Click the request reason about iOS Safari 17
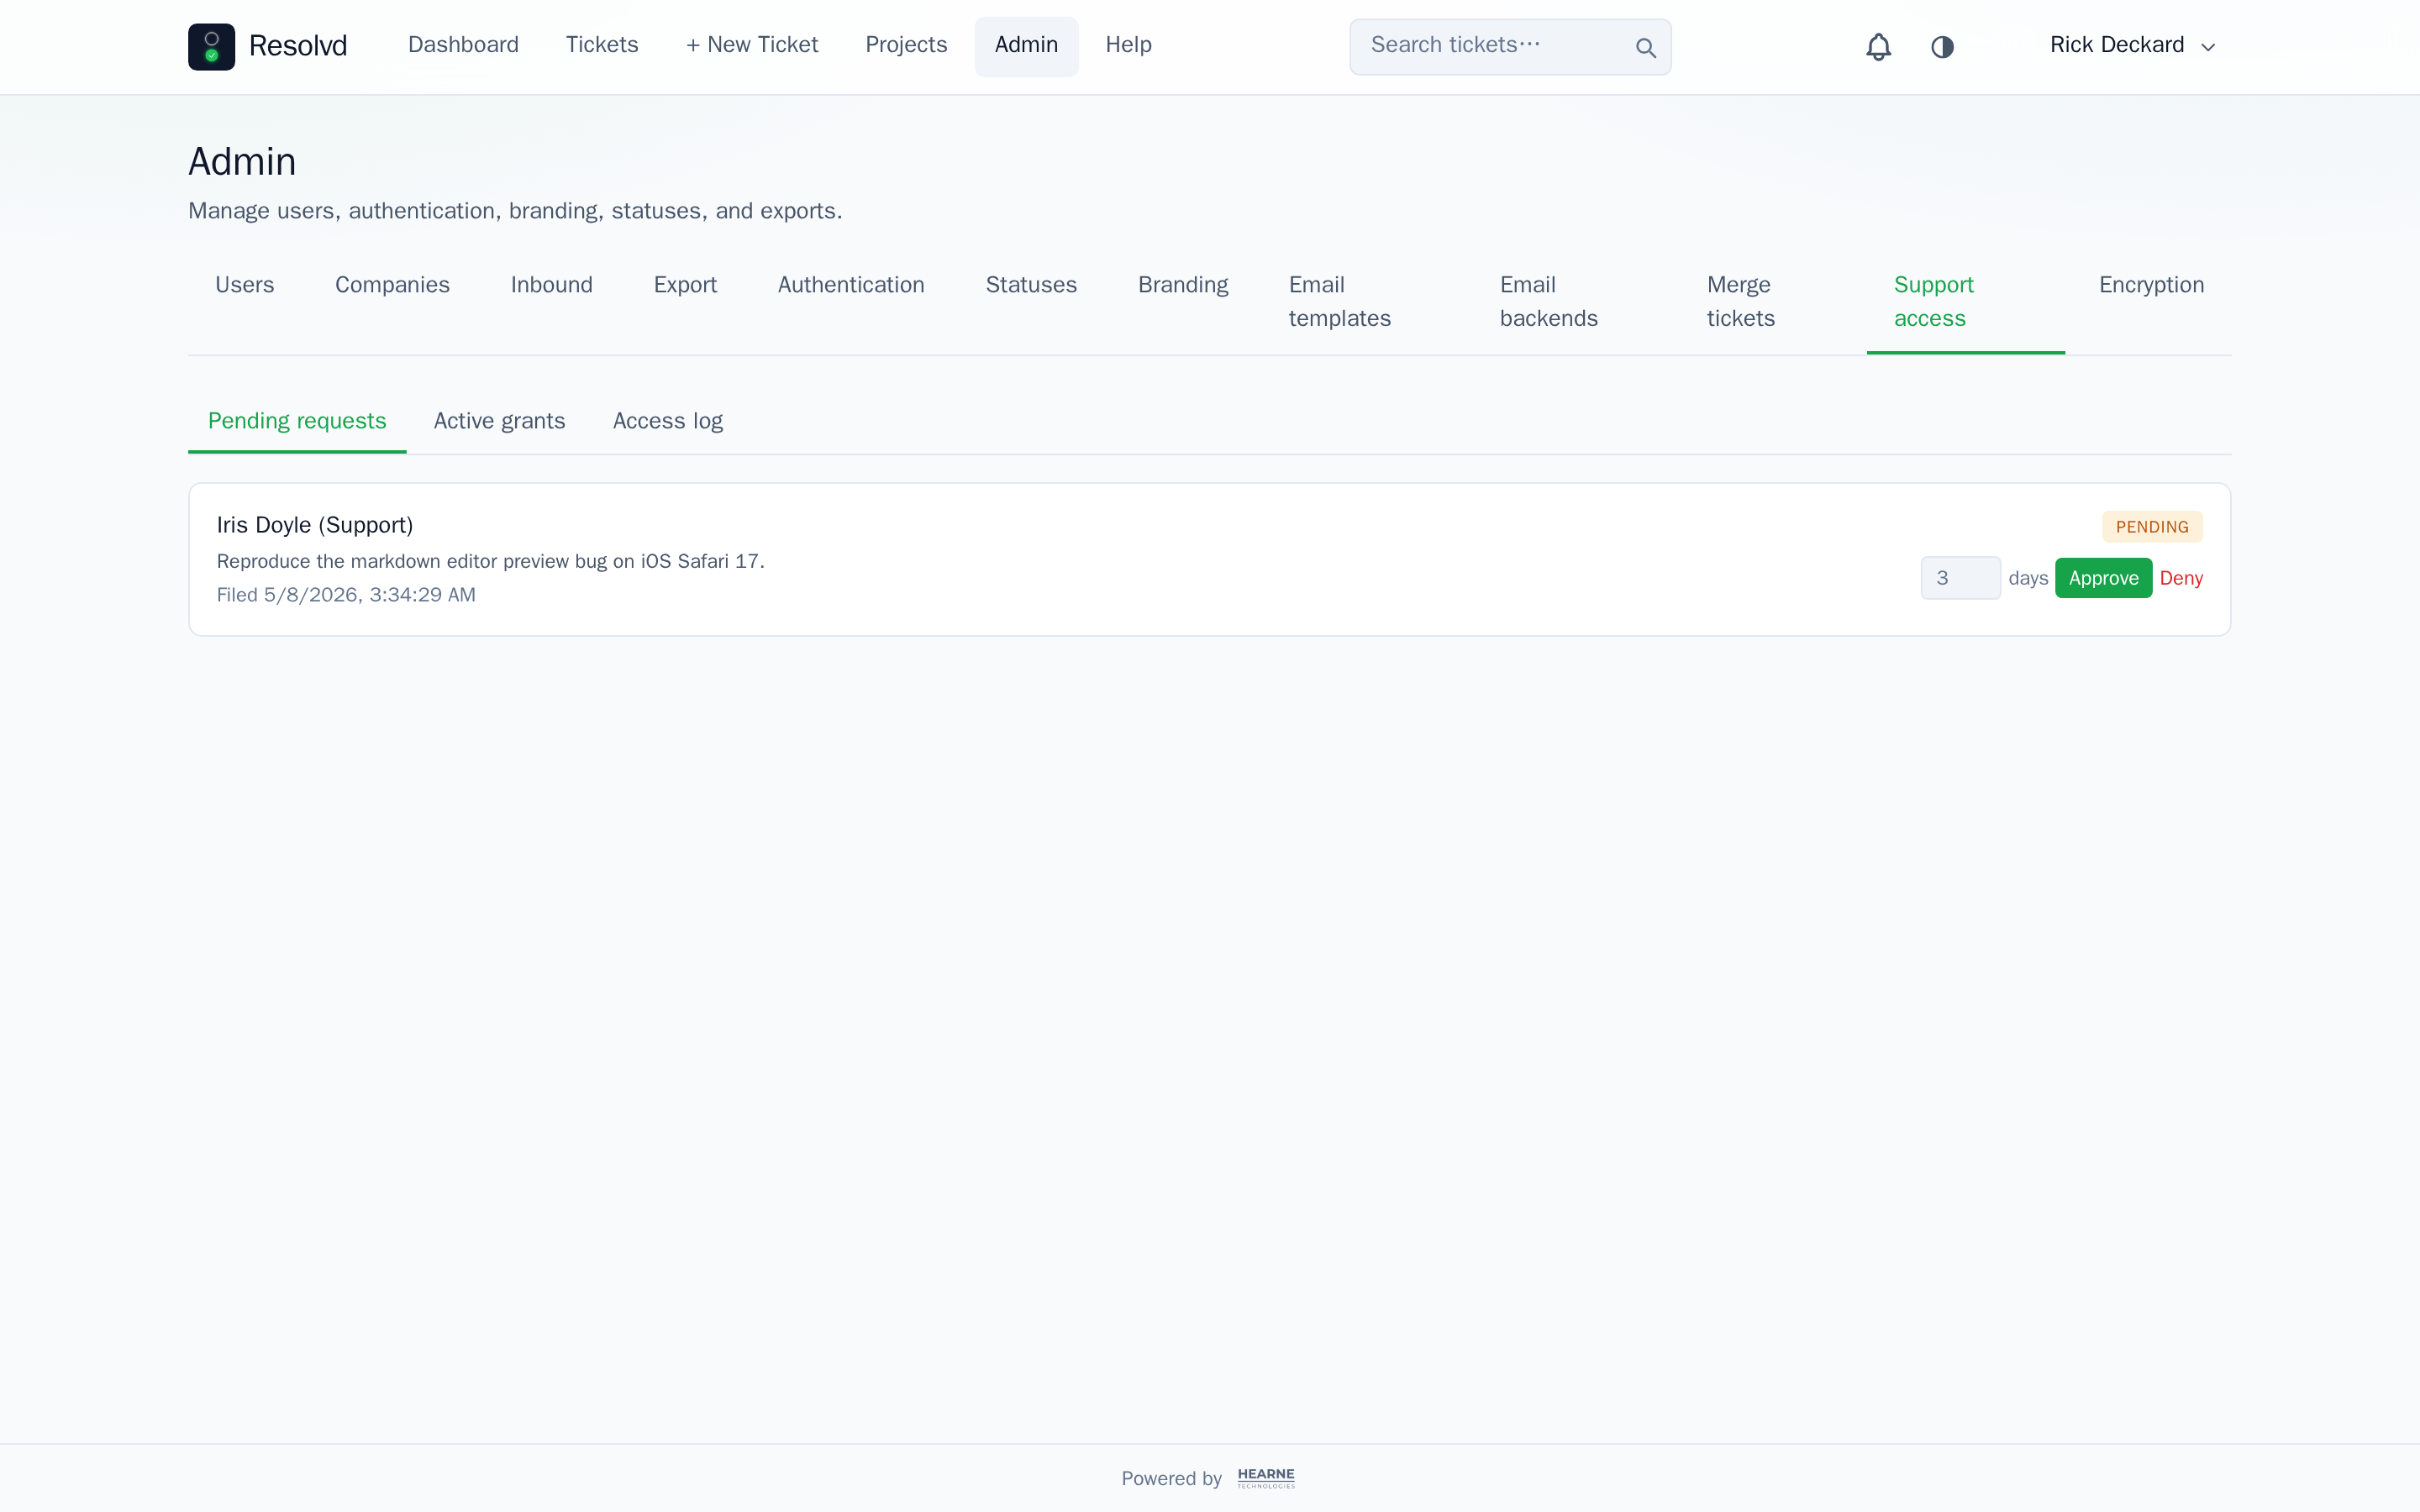Image resolution: width=2420 pixels, height=1512 pixels. pos(490,561)
